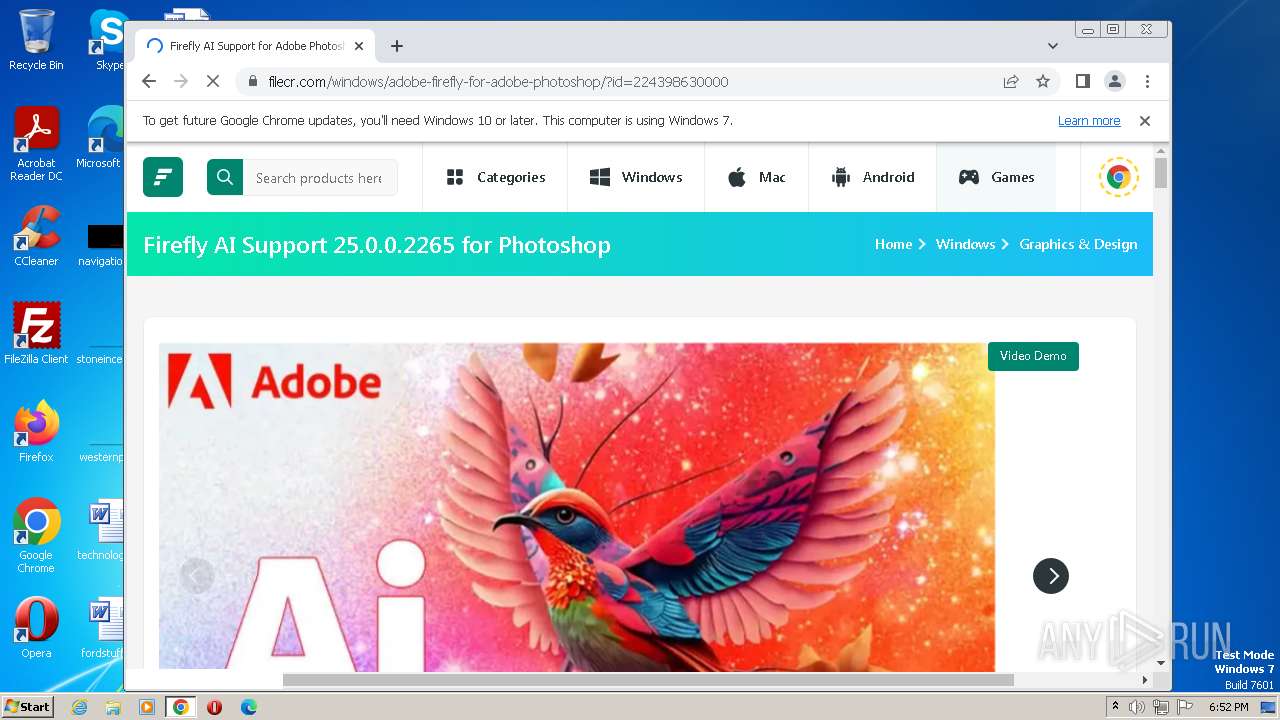Image resolution: width=1280 pixels, height=720 pixels.
Task: Select the CCleaner desktop icon
Action: click(36, 237)
